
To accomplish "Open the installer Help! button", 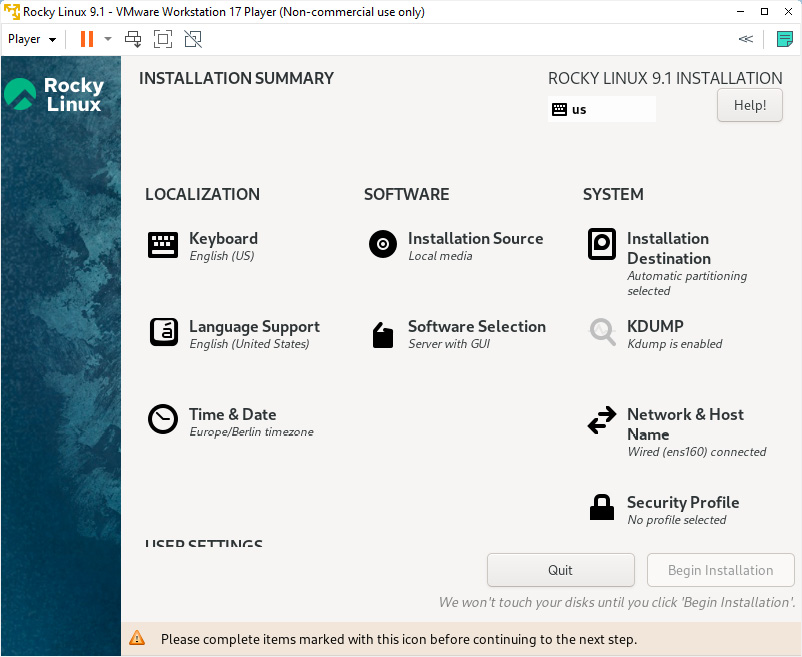I will tap(750, 105).
